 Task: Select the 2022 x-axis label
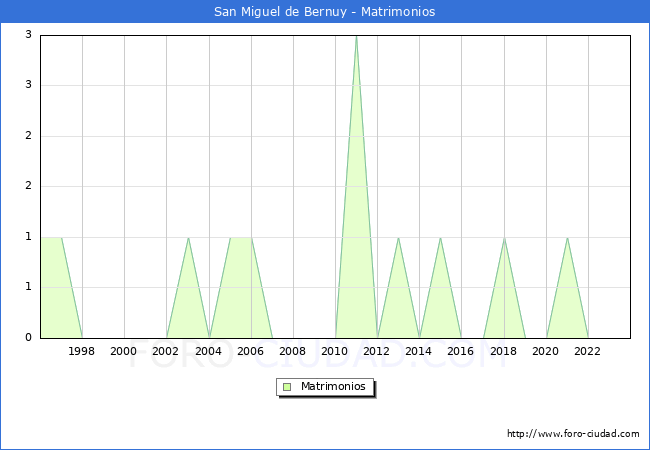(587, 351)
